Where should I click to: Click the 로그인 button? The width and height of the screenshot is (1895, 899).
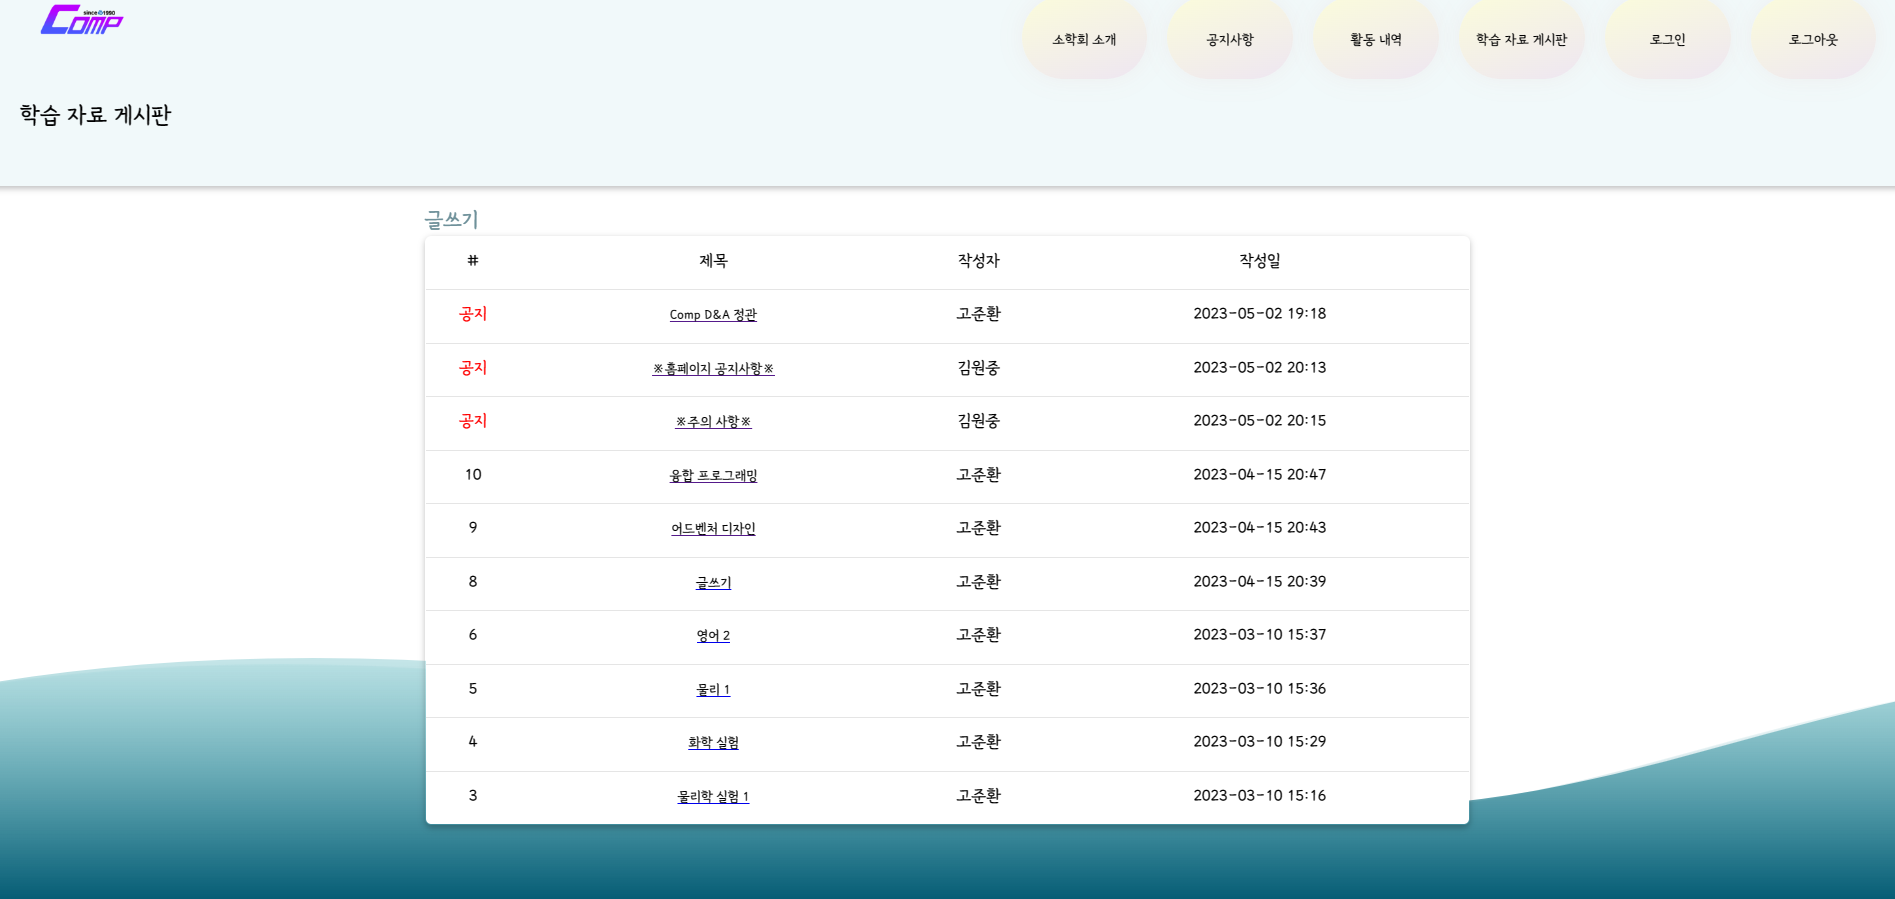pyautogui.click(x=1667, y=40)
